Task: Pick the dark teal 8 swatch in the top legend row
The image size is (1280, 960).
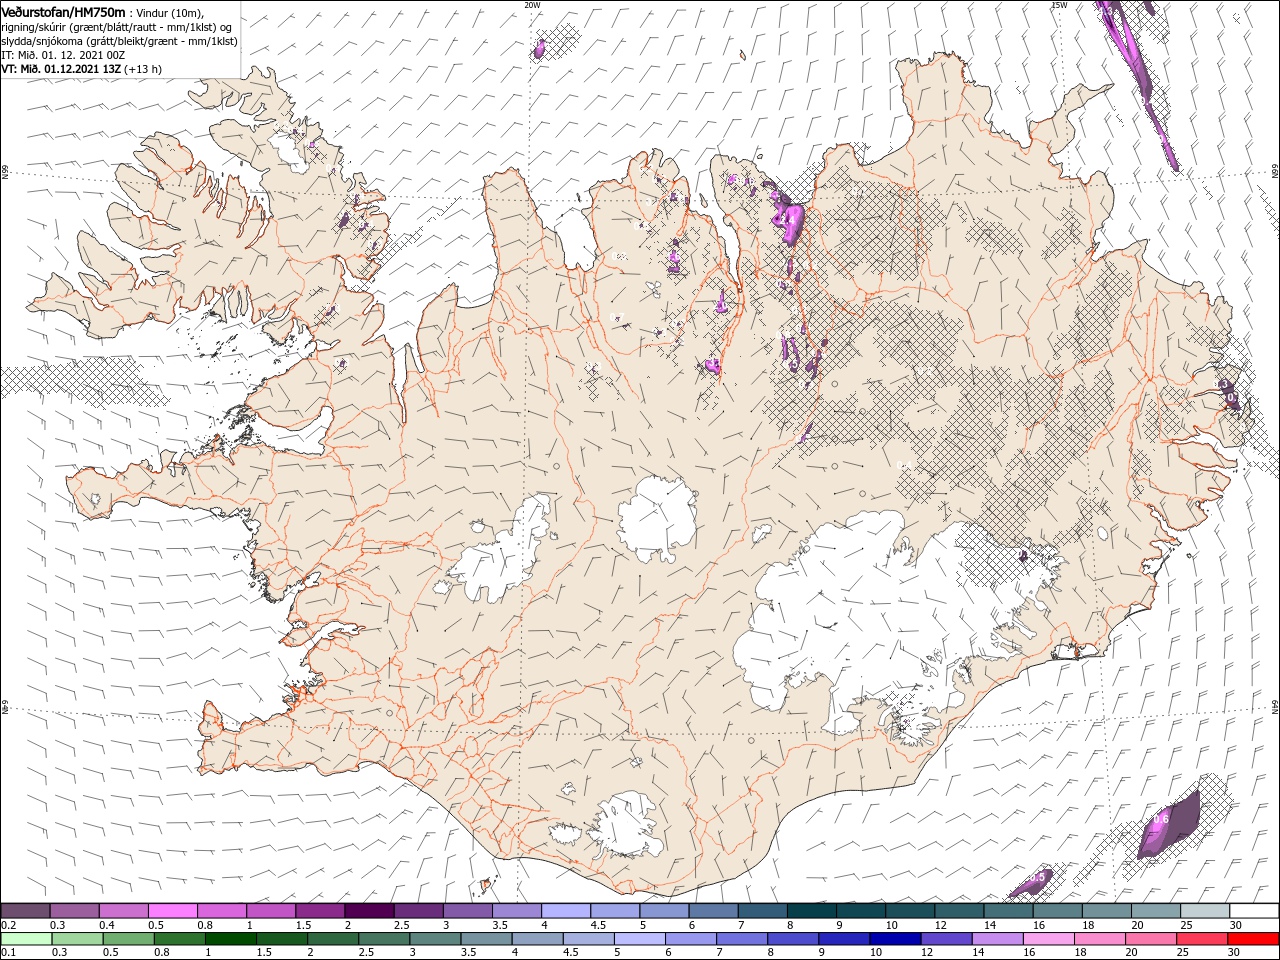Action: point(812,910)
